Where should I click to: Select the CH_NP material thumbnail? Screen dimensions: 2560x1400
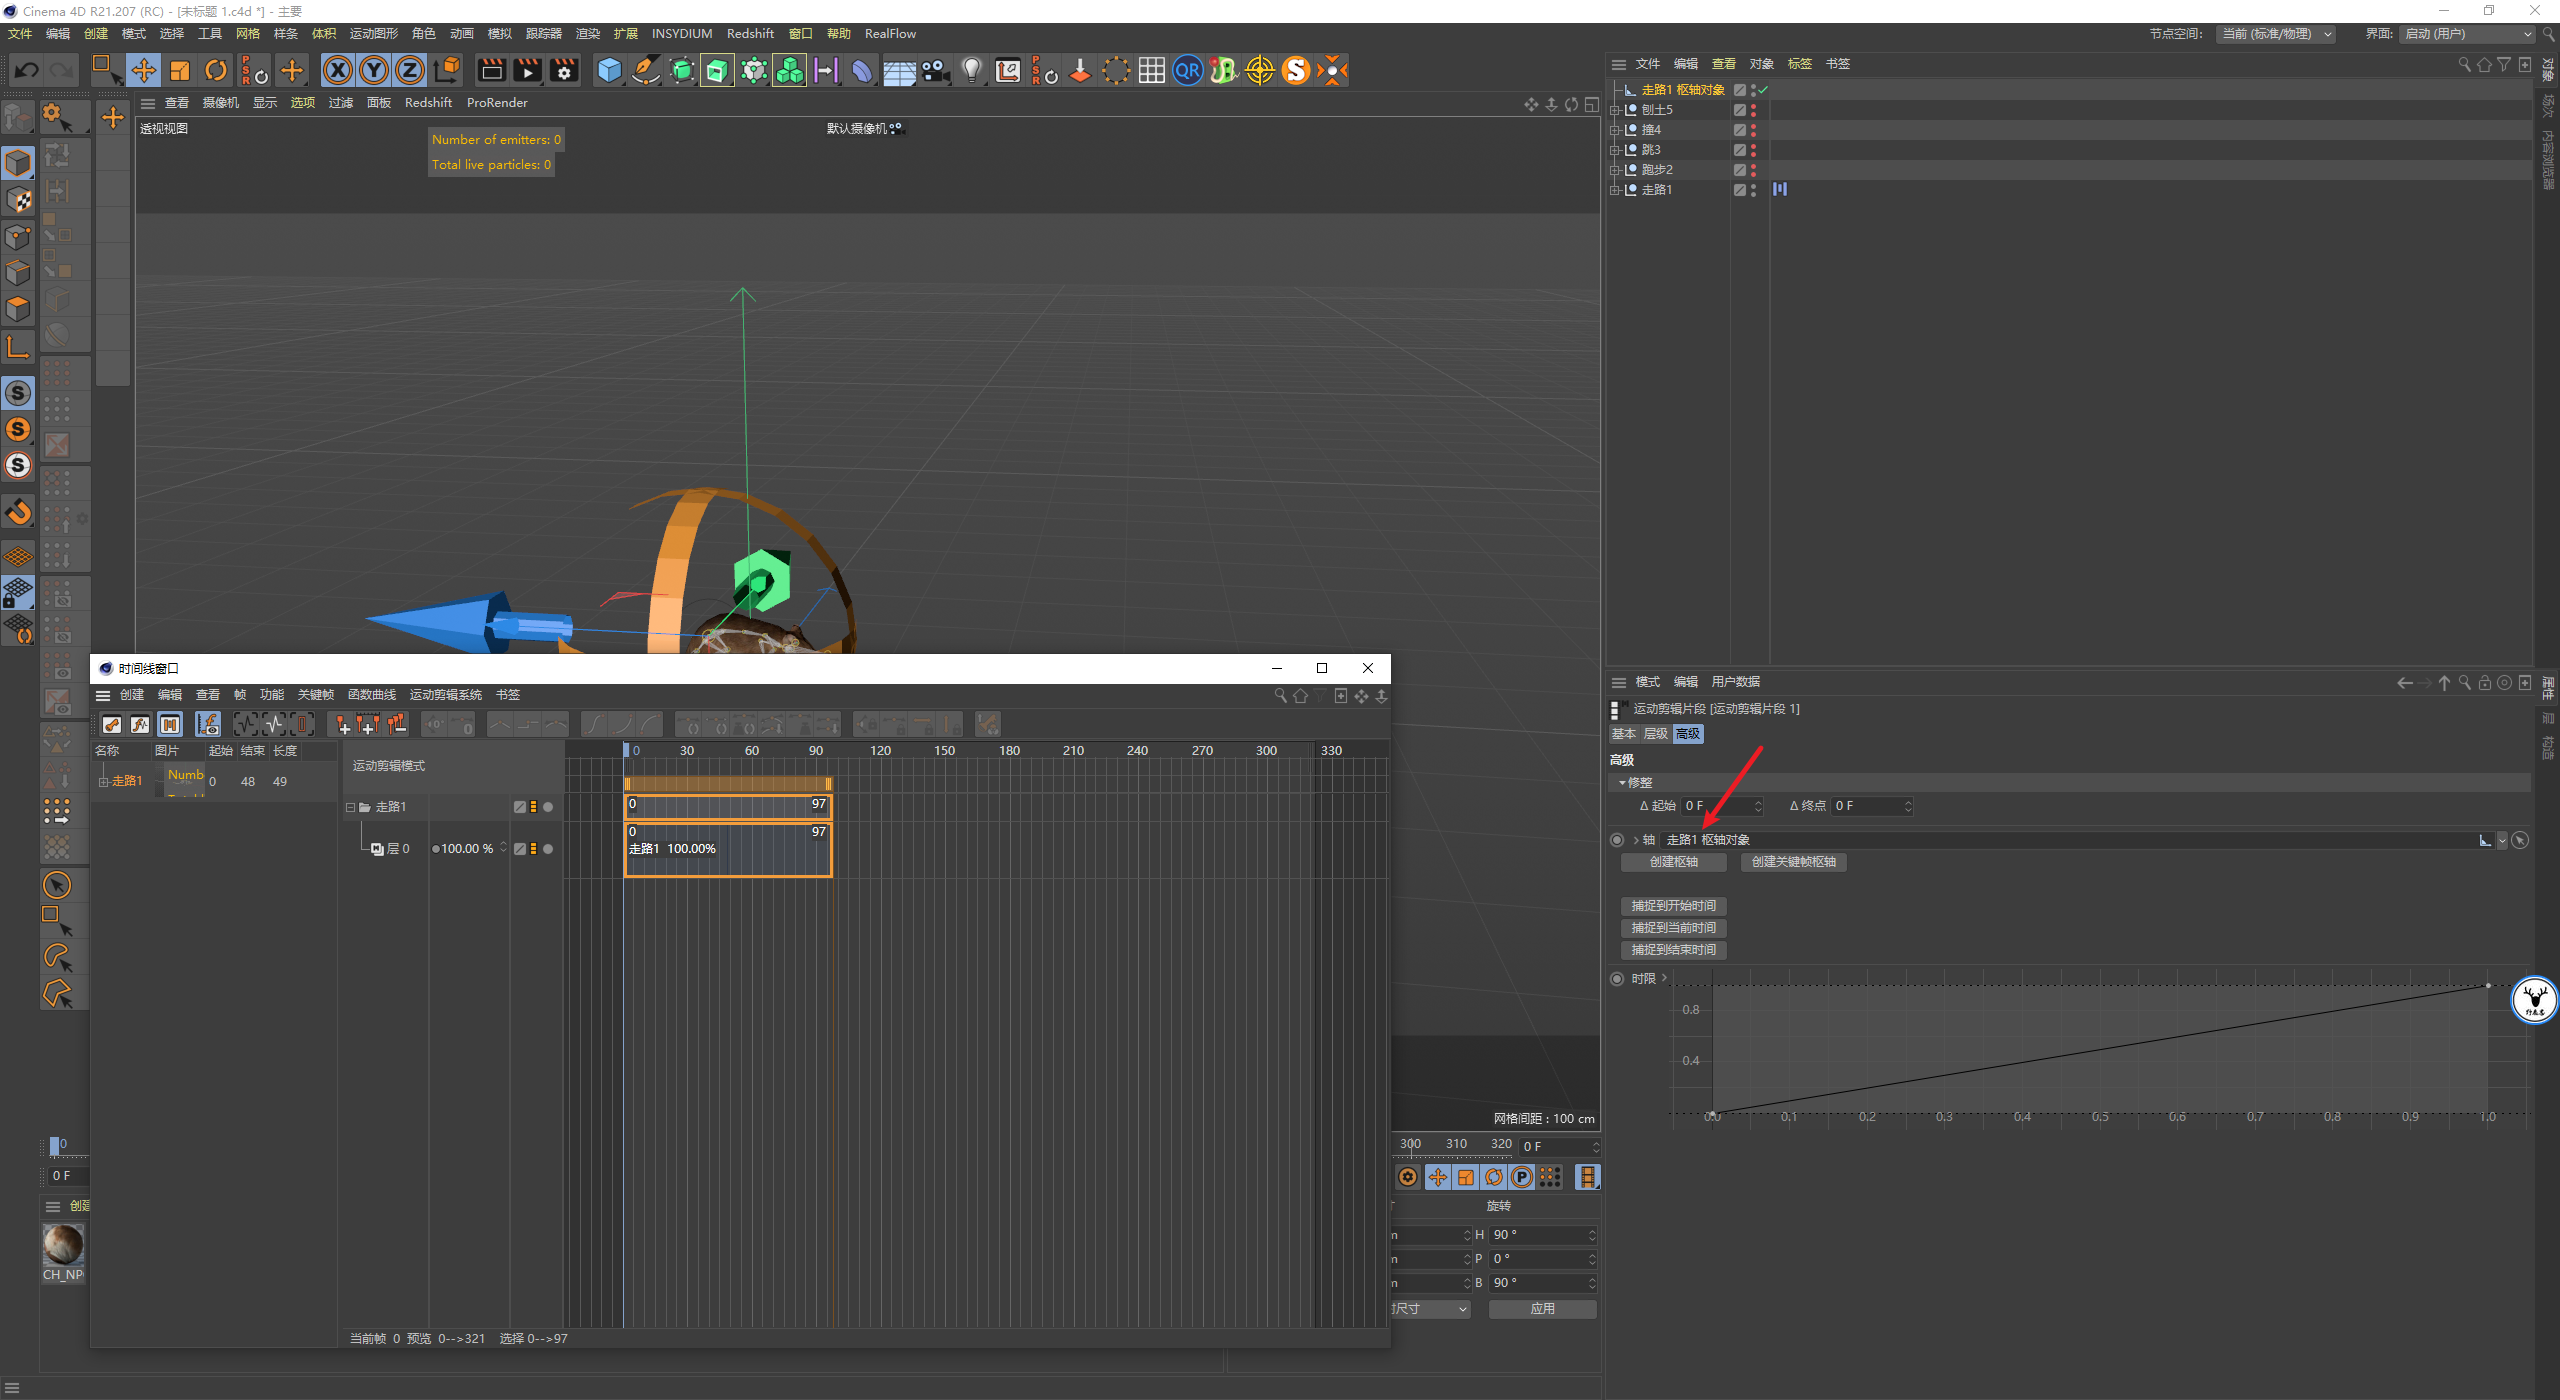63,1245
